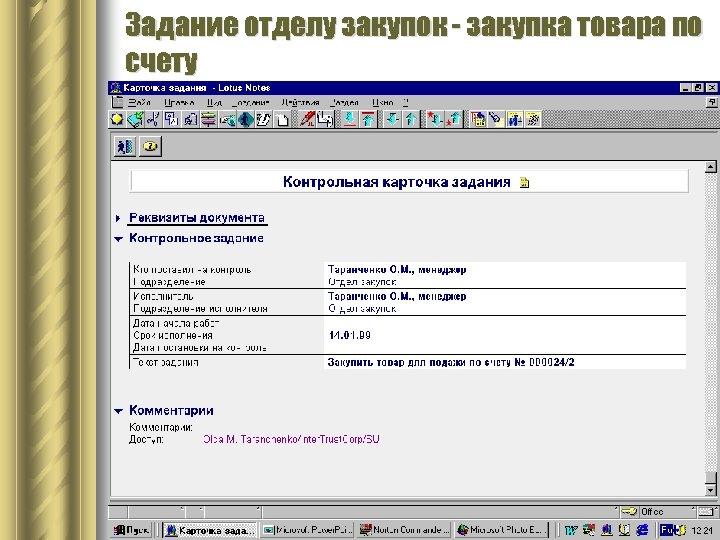Screen dimensions: 720x540
Task: Open the Раздел menu
Action: click(x=344, y=102)
